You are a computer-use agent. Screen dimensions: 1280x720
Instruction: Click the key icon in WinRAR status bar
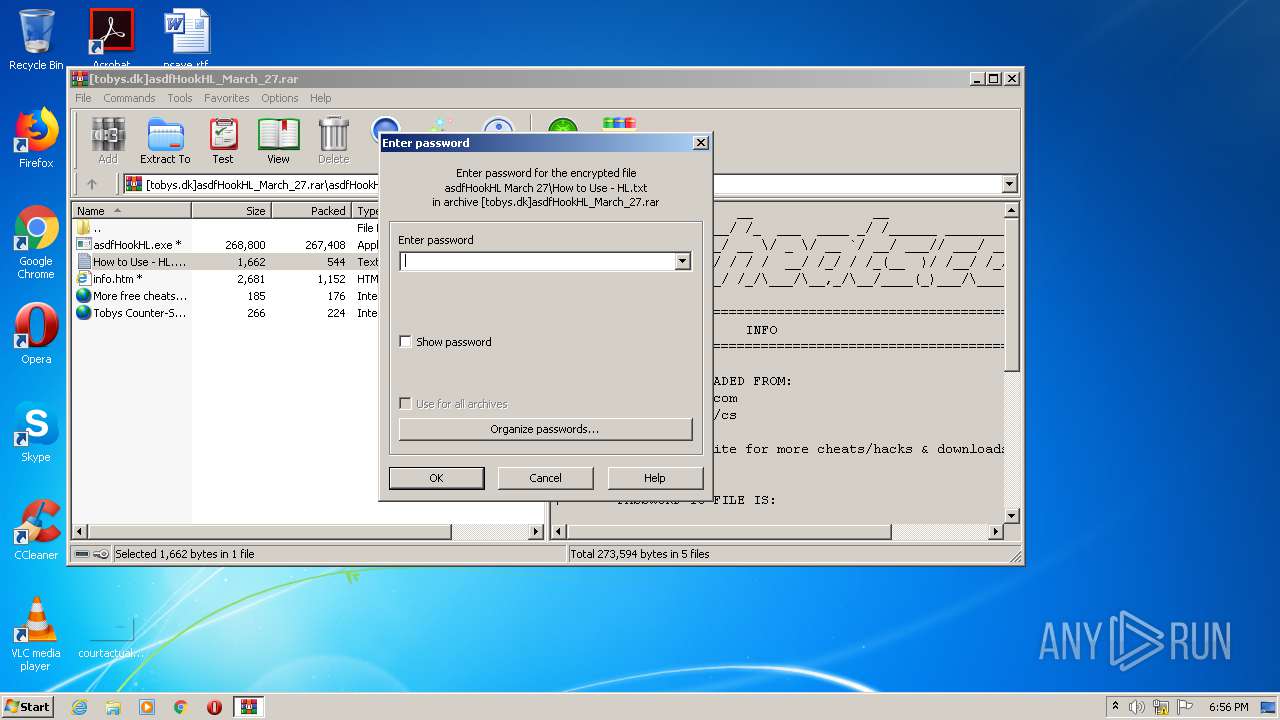[x=101, y=554]
